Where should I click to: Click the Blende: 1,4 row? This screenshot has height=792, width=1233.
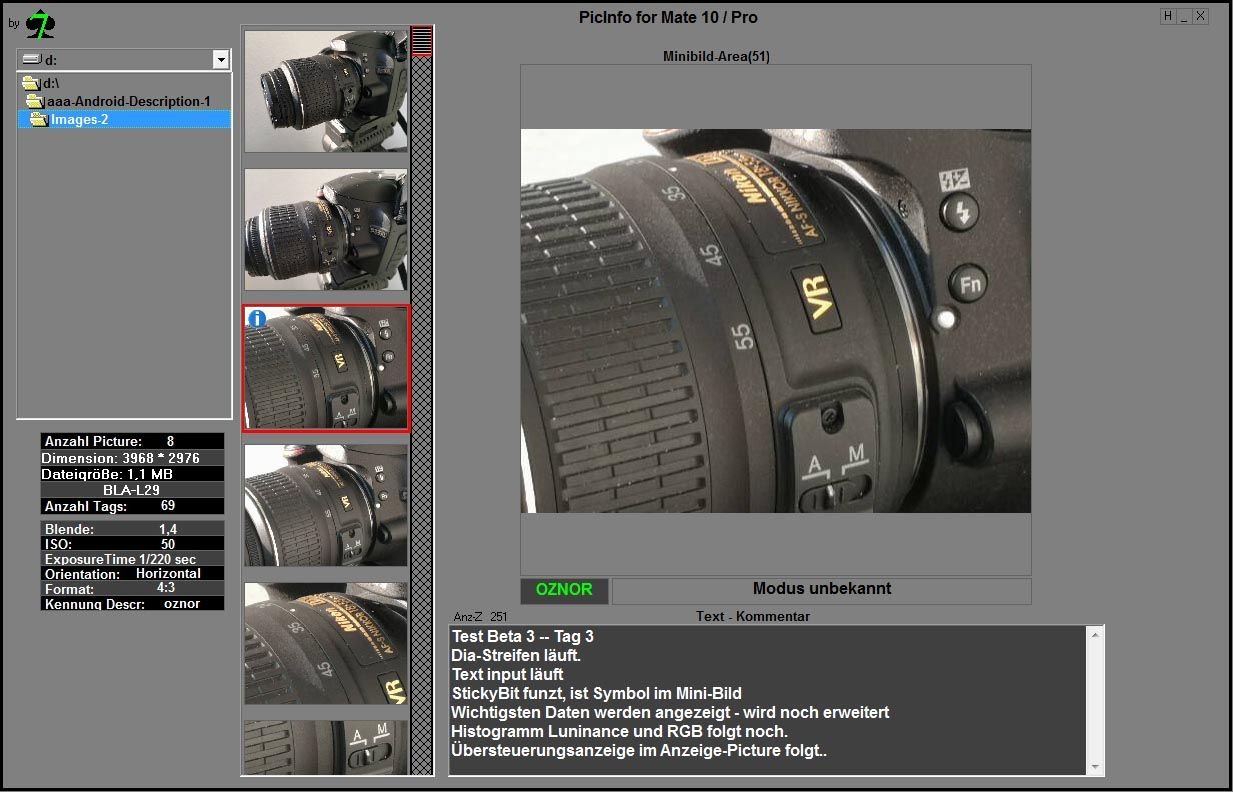(x=132, y=529)
